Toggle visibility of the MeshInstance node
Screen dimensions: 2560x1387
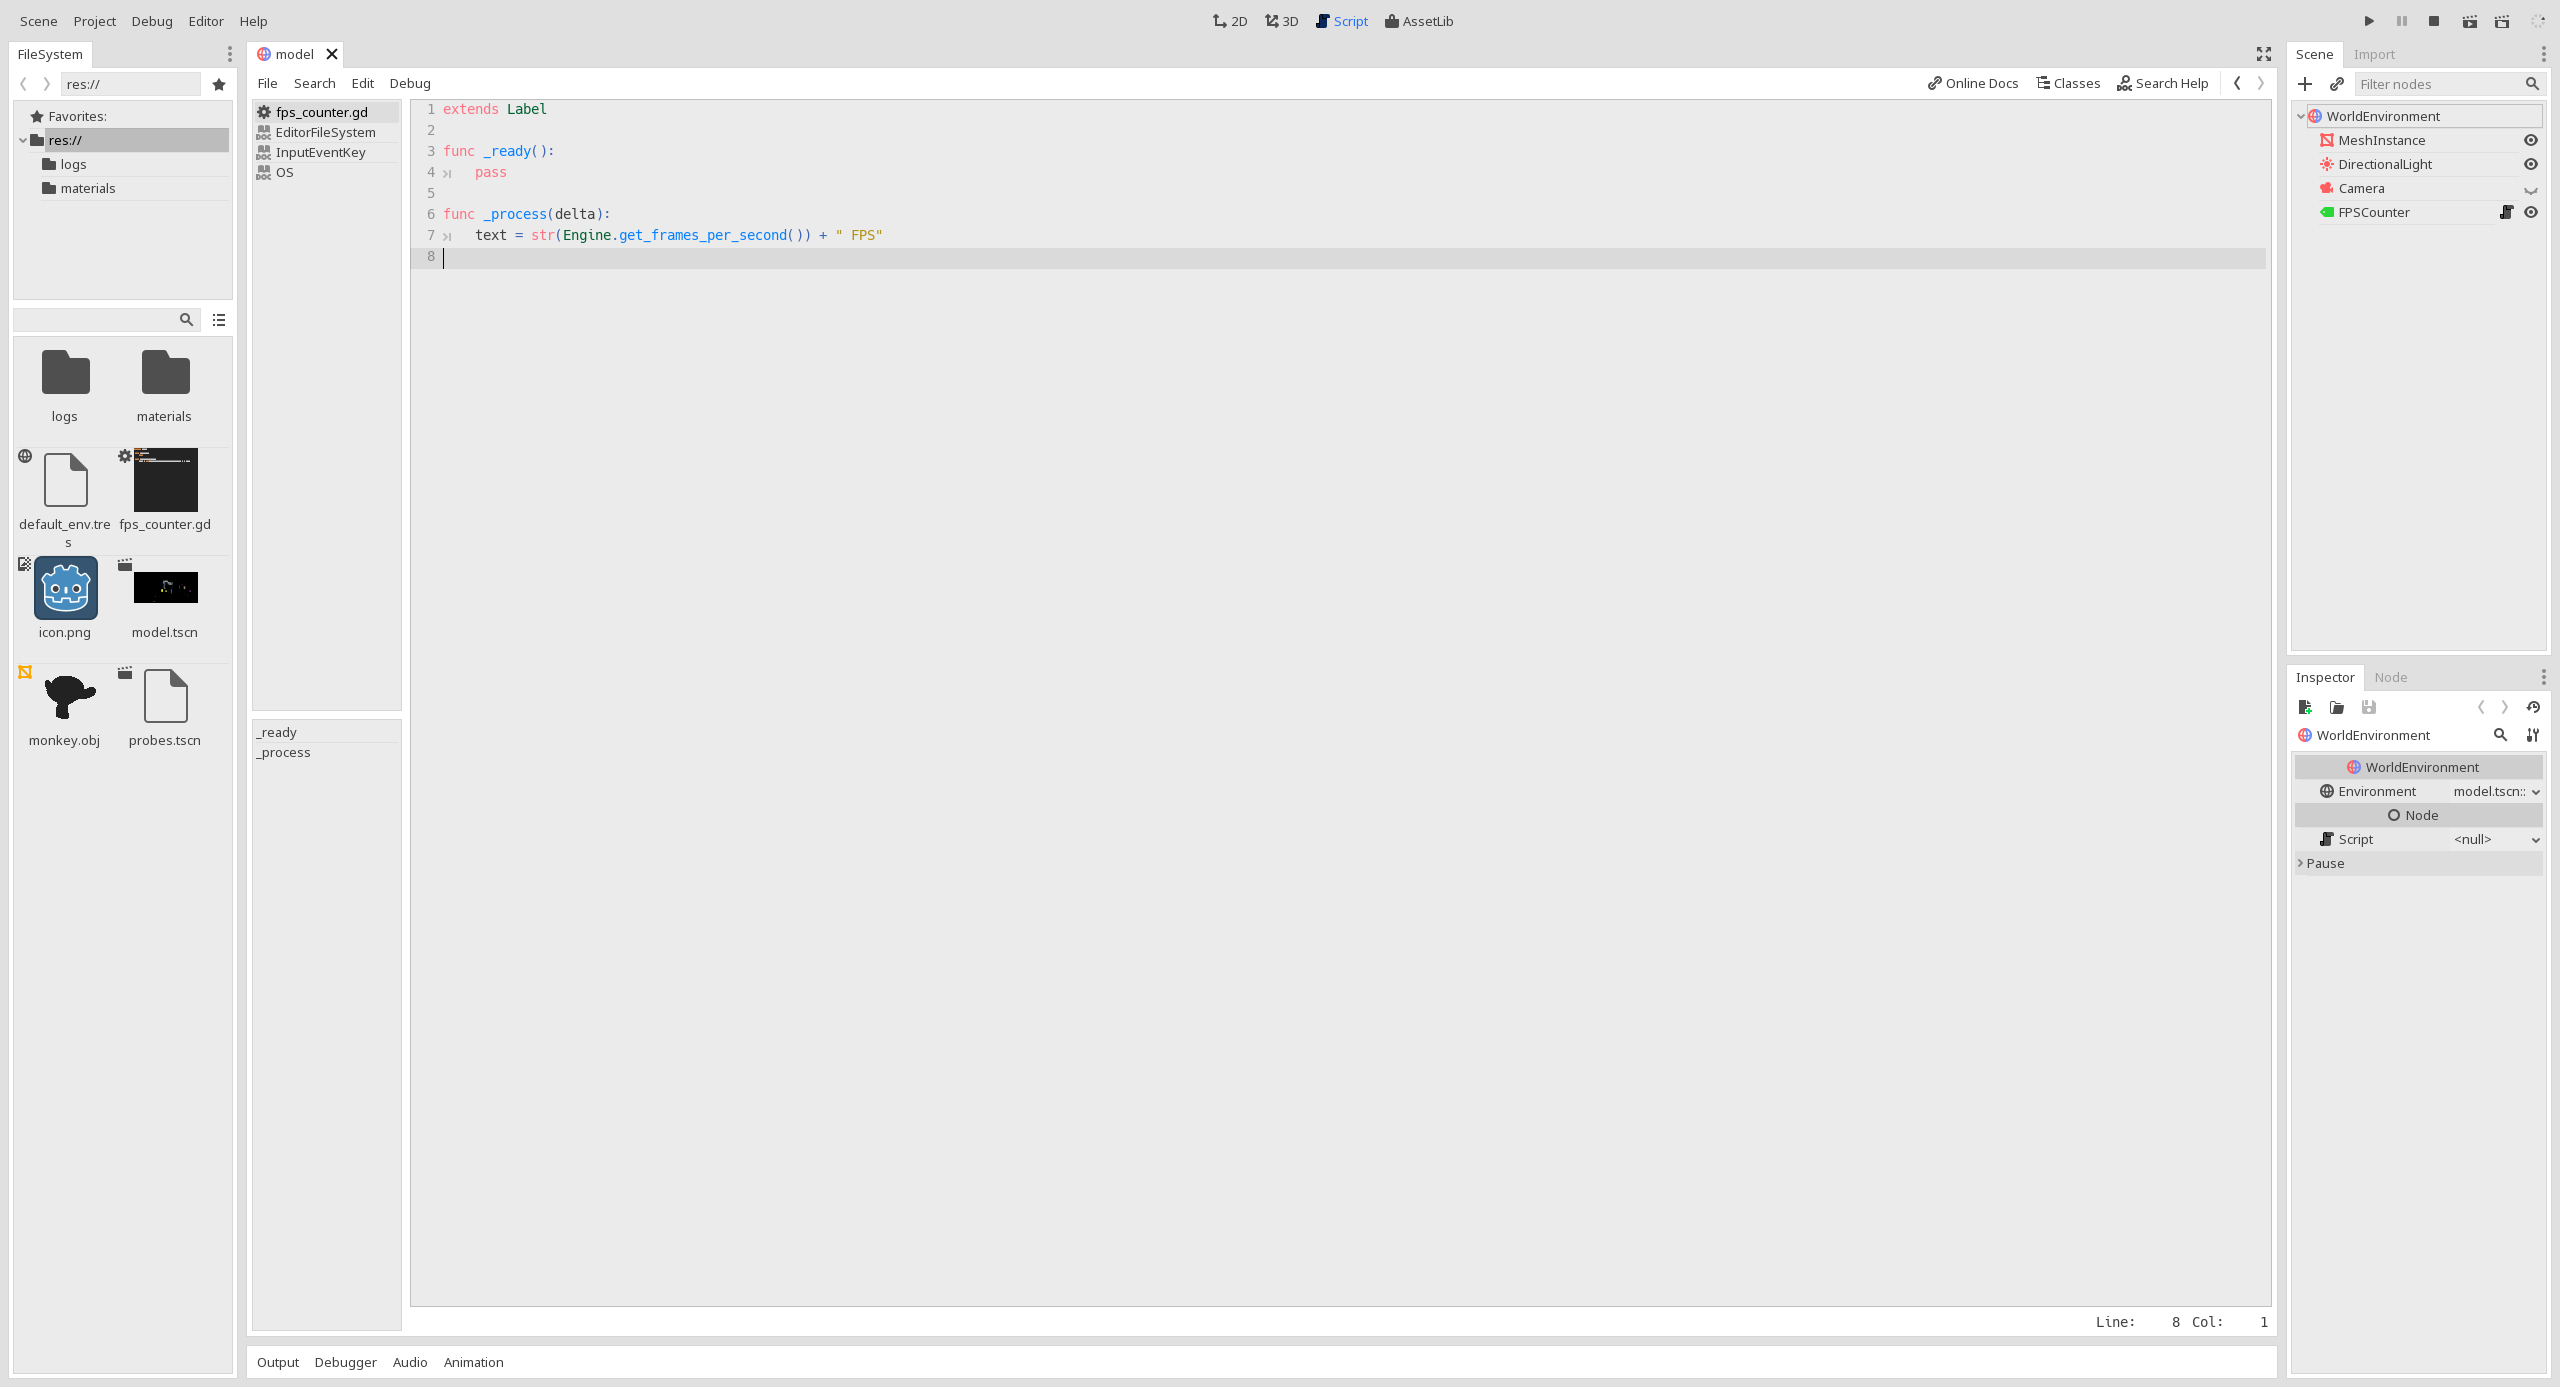click(2531, 140)
